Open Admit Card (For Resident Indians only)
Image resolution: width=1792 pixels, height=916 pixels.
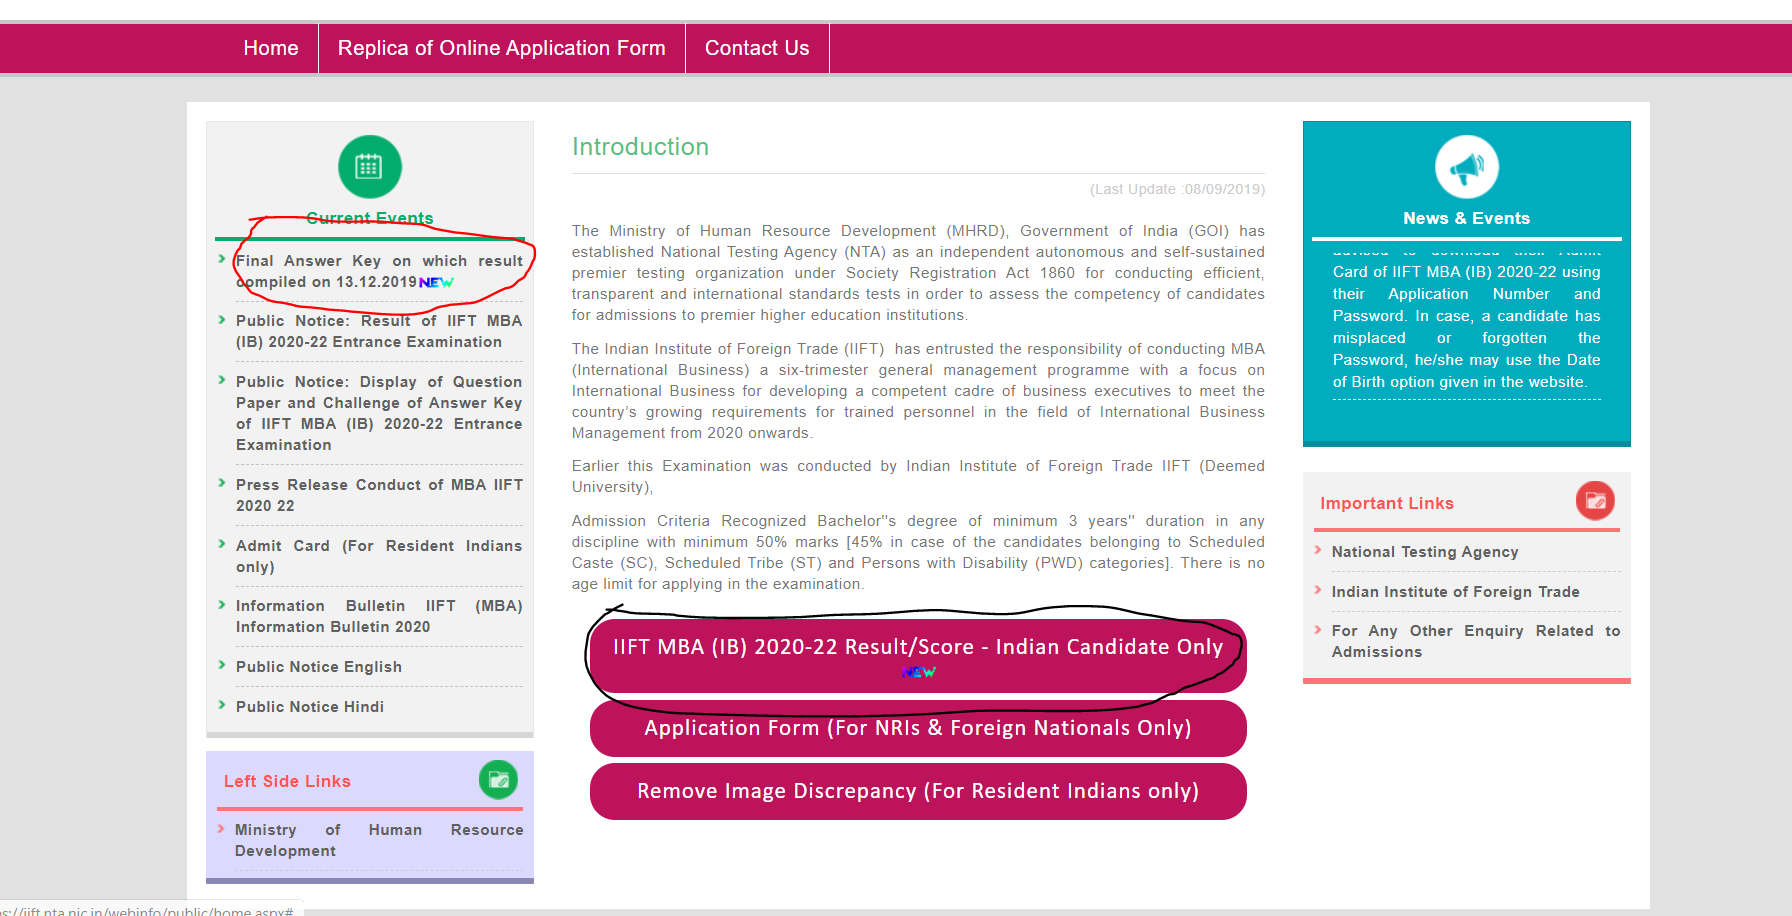click(379, 556)
